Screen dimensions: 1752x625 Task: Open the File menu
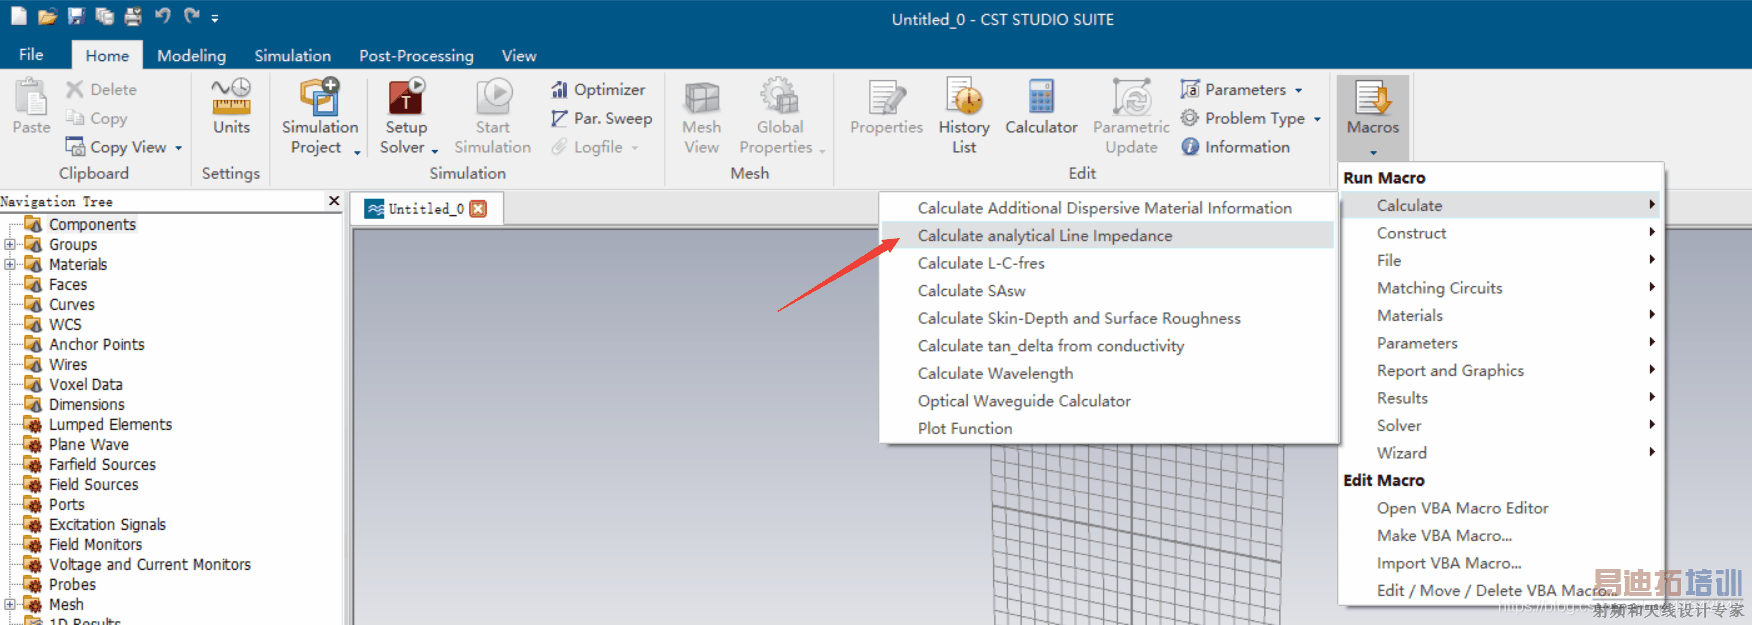tap(31, 54)
